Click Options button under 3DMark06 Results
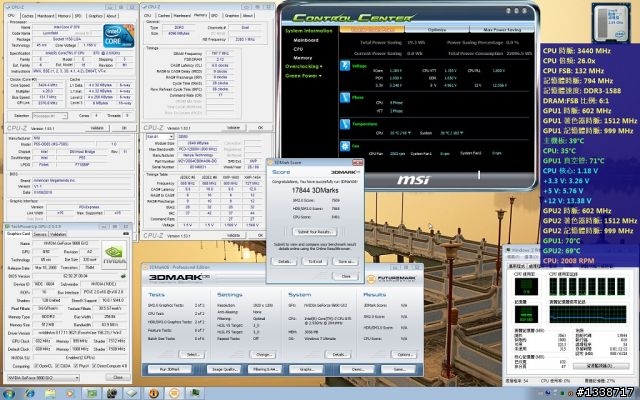This screenshot has height=400, width=640. (404, 355)
